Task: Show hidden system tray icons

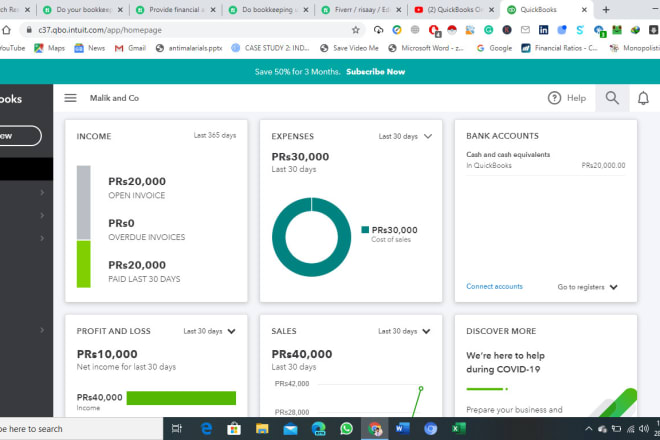Action: pos(588,429)
